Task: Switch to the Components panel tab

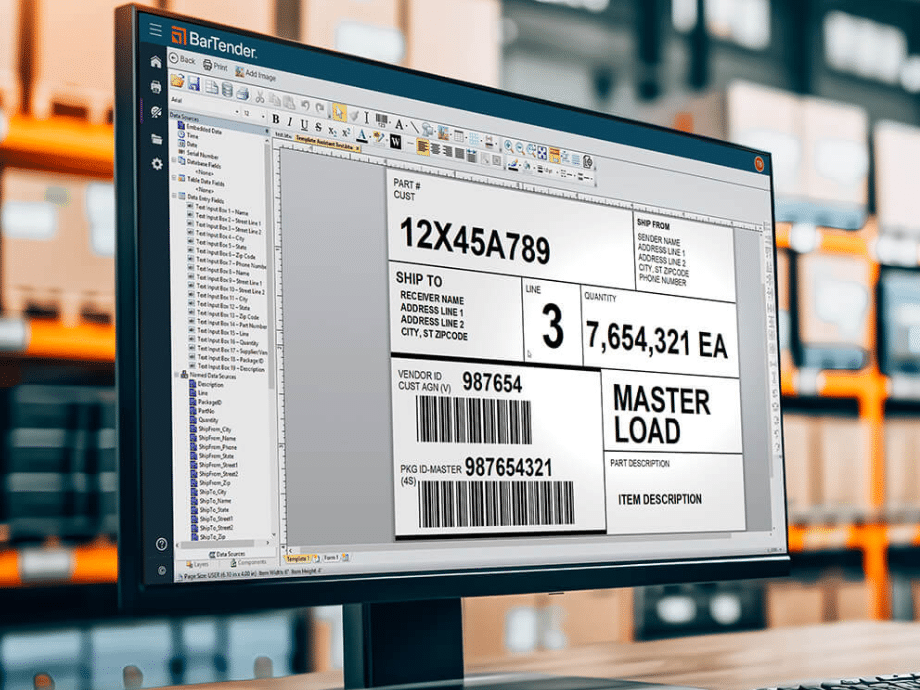Action: pos(249,562)
